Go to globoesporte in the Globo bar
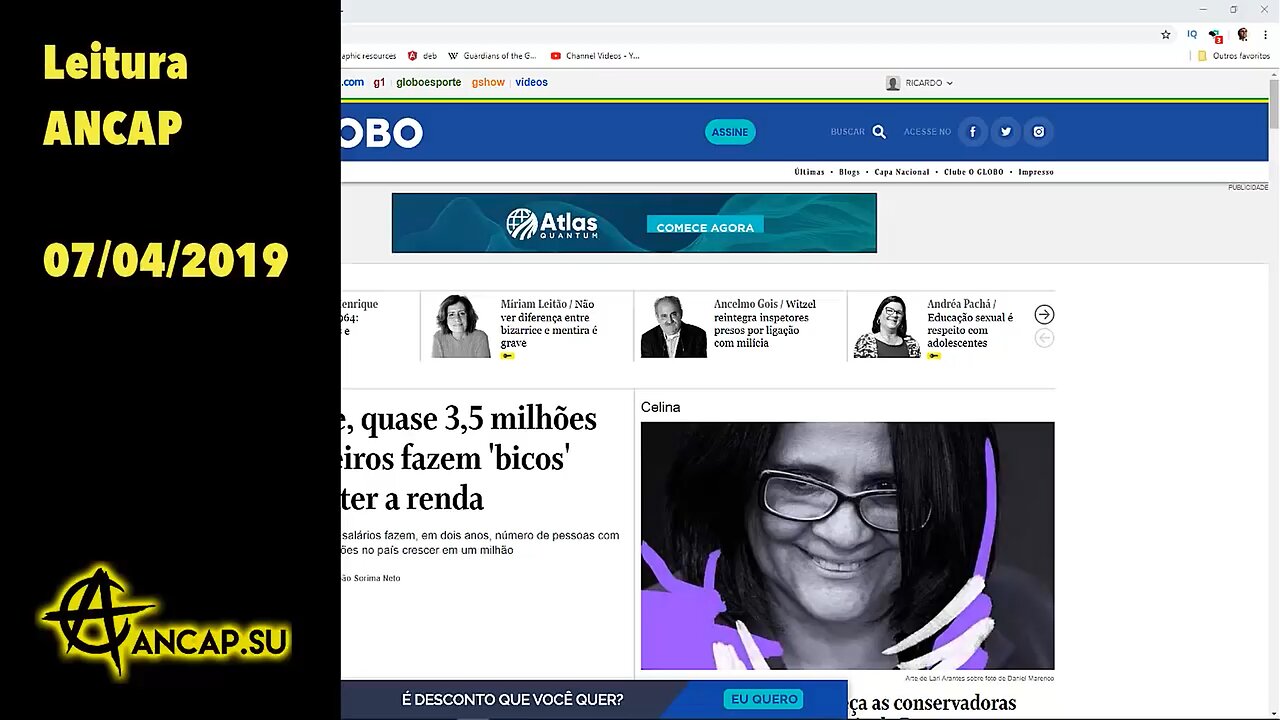This screenshot has height=720, width=1280. 428,83
